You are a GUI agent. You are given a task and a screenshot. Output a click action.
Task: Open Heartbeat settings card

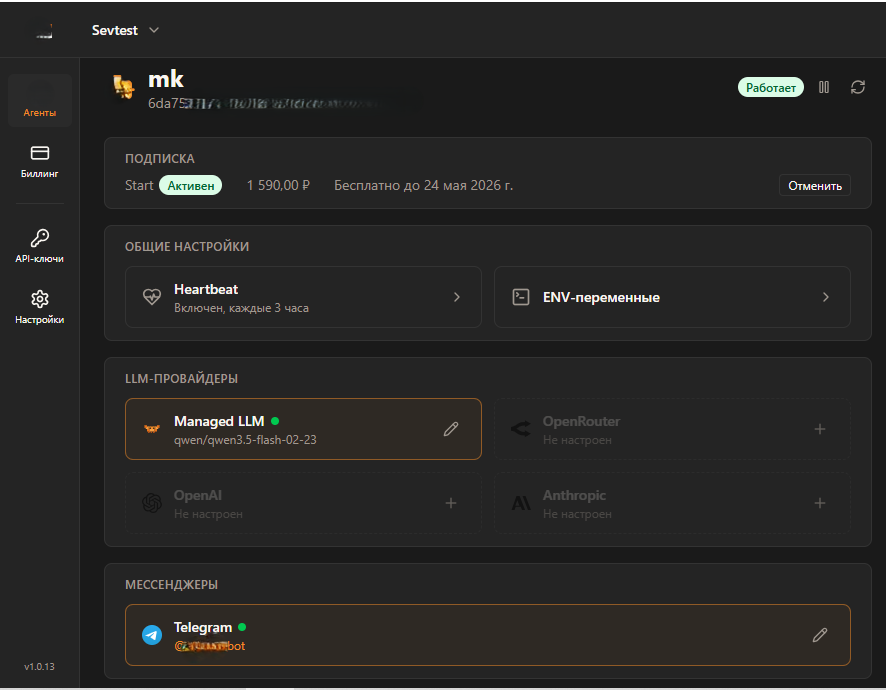tap(303, 297)
